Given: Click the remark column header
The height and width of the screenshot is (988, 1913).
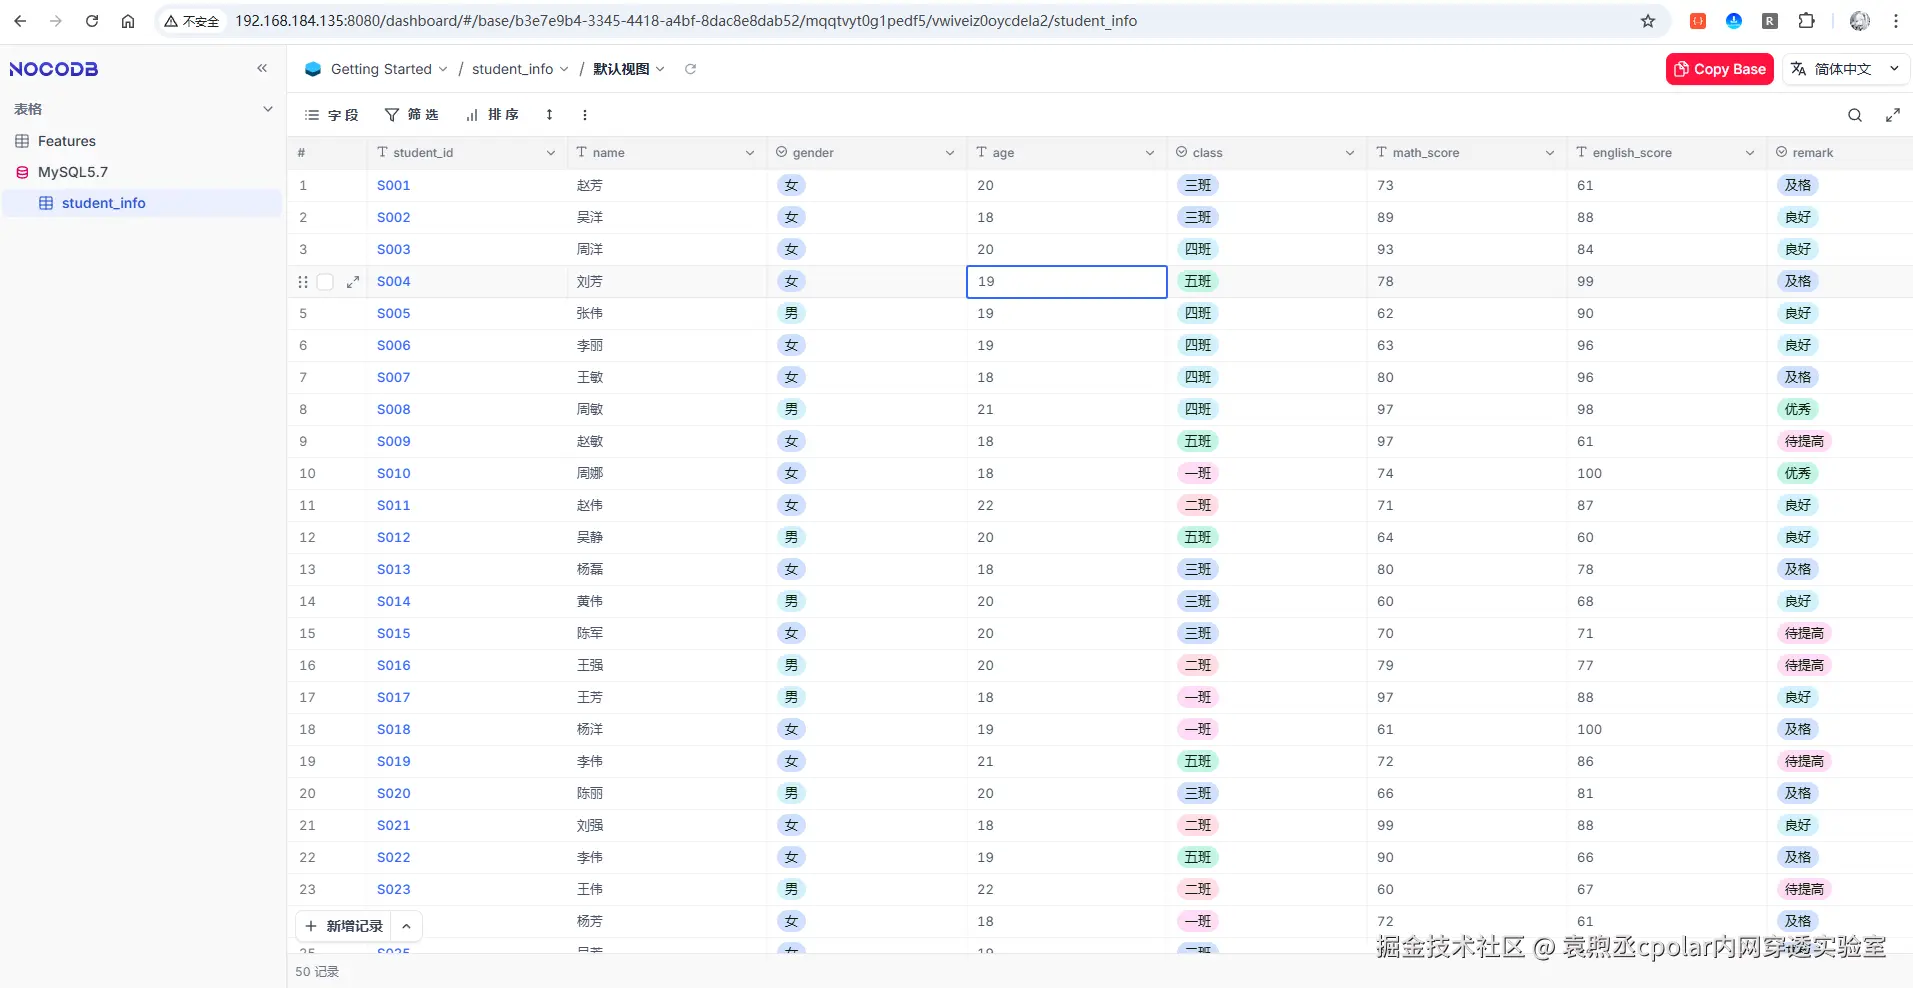Looking at the screenshot, I should [1840, 153].
